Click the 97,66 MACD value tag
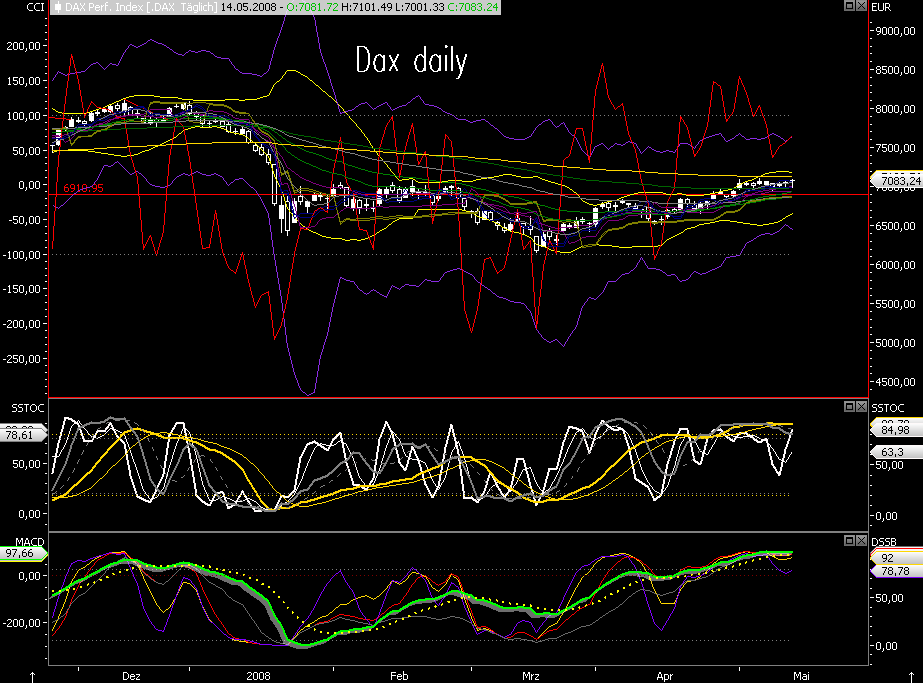The height and width of the screenshot is (683, 923). (x=21, y=553)
